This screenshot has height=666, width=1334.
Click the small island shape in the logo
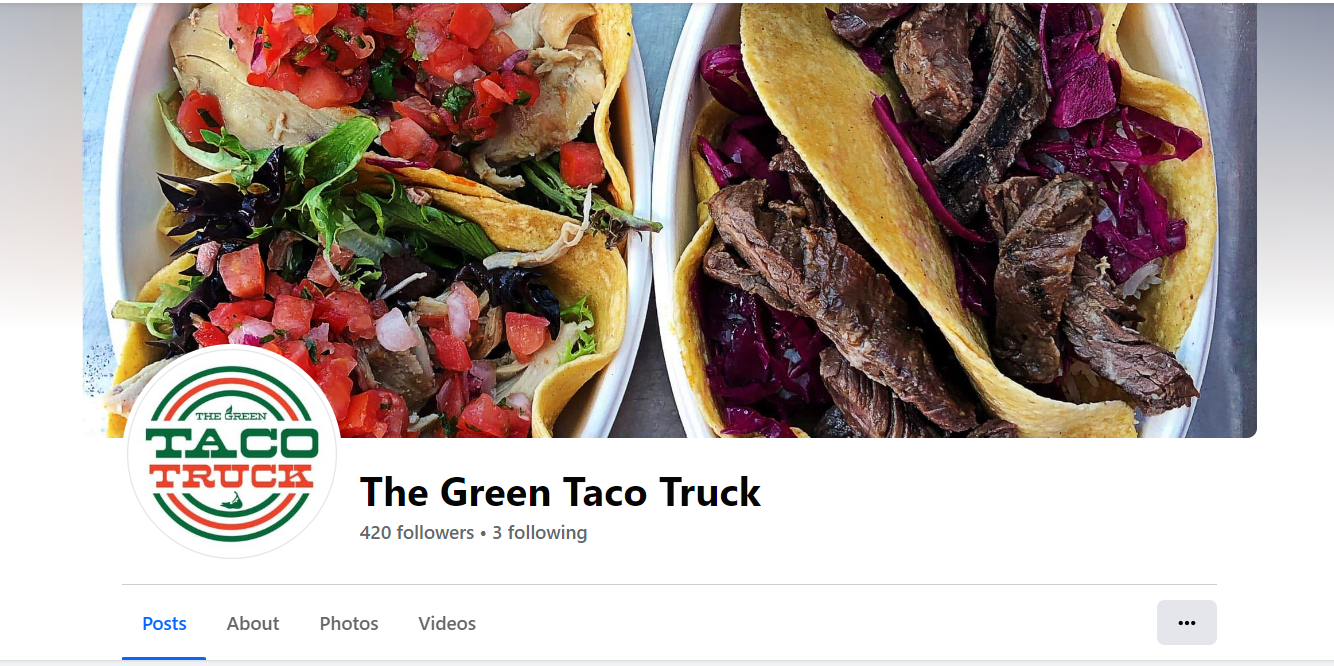232,500
